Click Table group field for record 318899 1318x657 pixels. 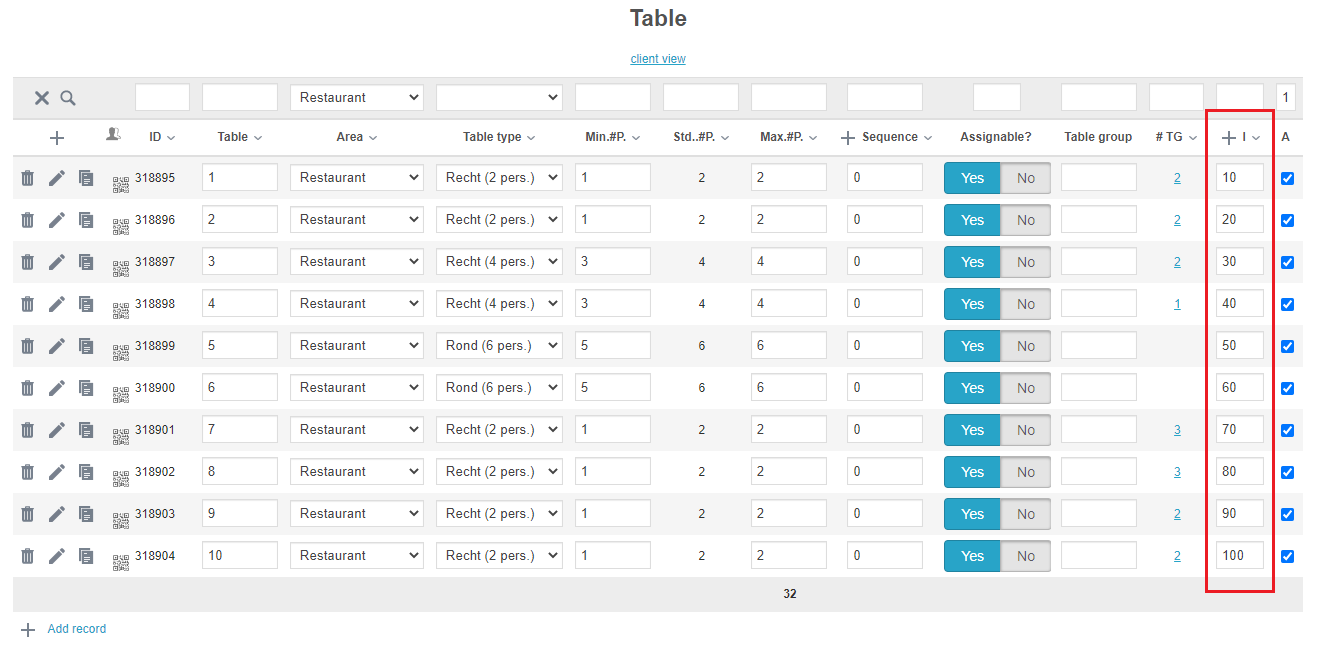pyautogui.click(x=1099, y=346)
